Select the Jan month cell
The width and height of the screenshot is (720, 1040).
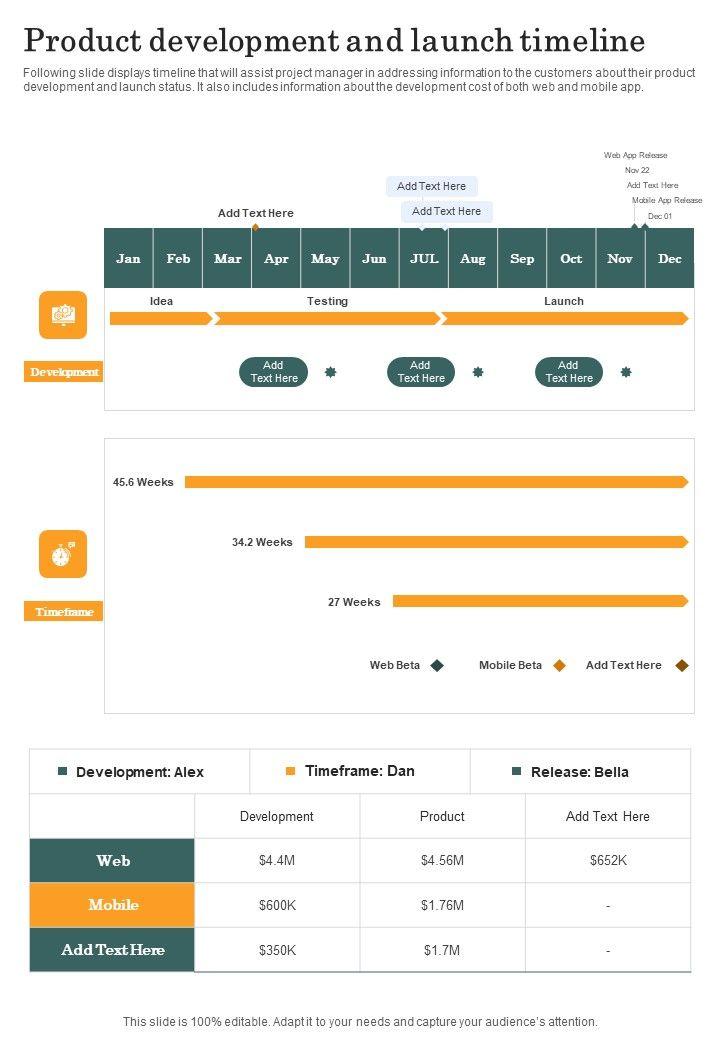(129, 258)
